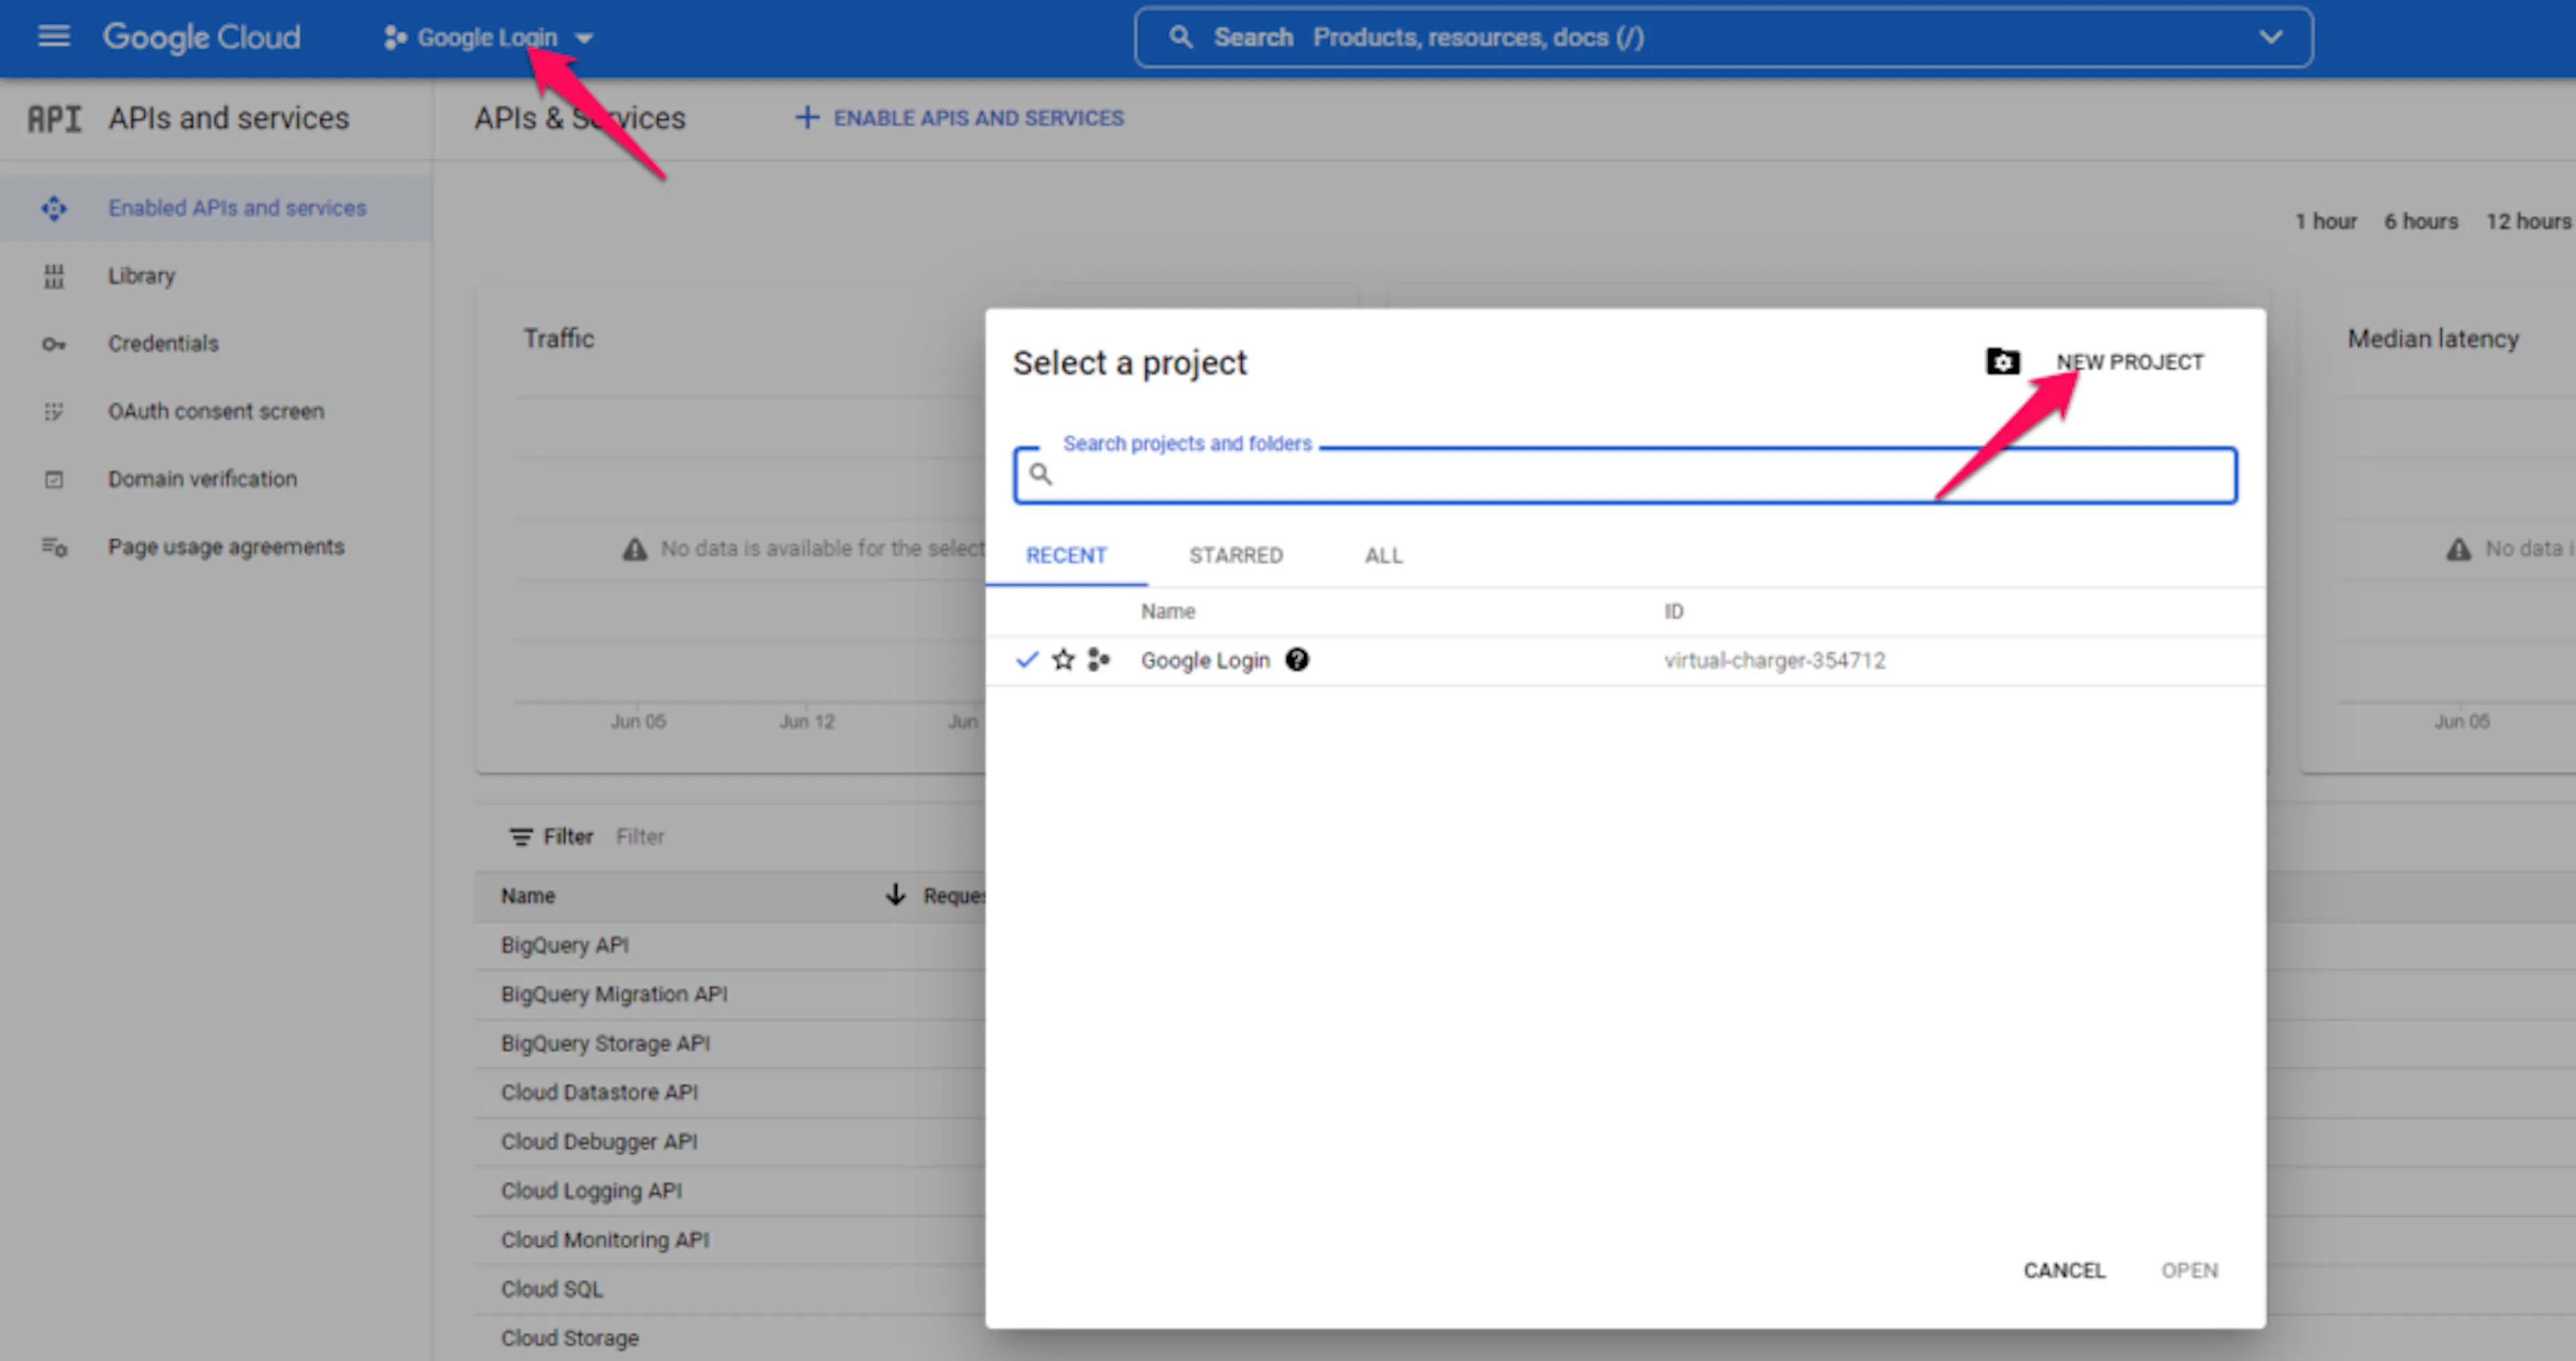Sort by Name column arrow
Viewport: 2576px width, 1361px height.
(895, 895)
